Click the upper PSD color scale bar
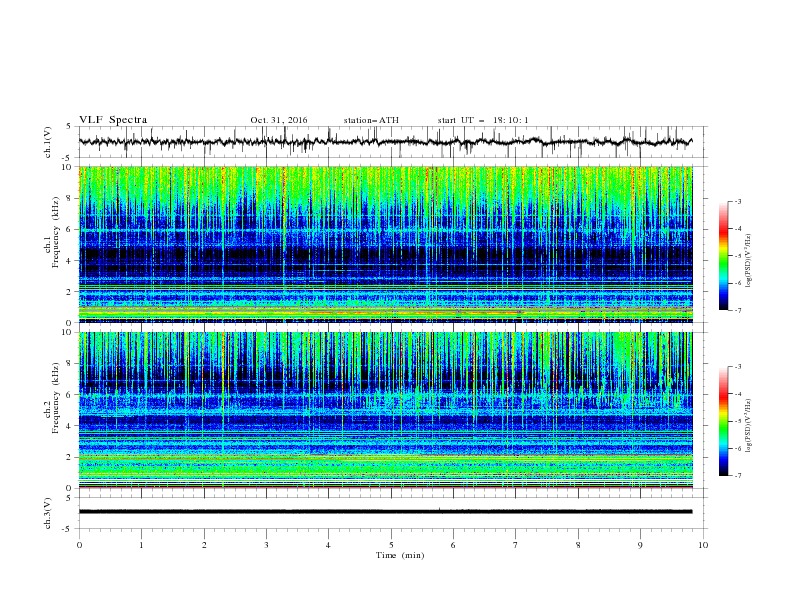 [x=723, y=256]
